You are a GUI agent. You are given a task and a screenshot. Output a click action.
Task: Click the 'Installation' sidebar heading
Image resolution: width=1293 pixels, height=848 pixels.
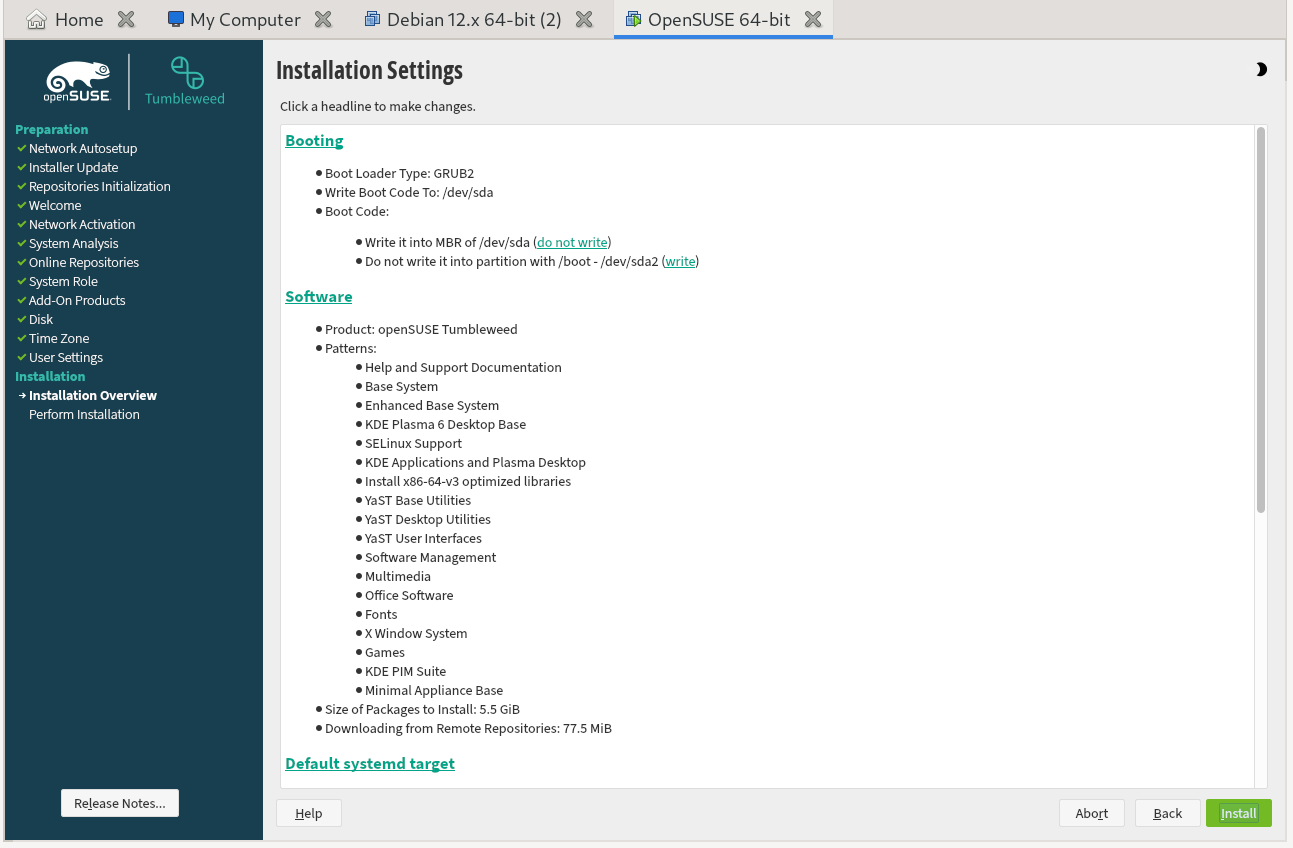(50, 377)
